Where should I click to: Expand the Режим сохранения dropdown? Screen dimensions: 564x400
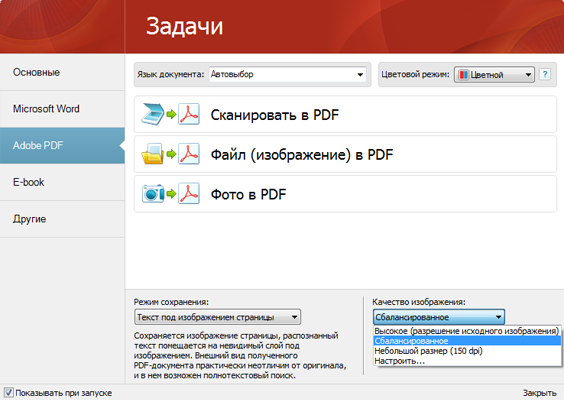(x=217, y=317)
